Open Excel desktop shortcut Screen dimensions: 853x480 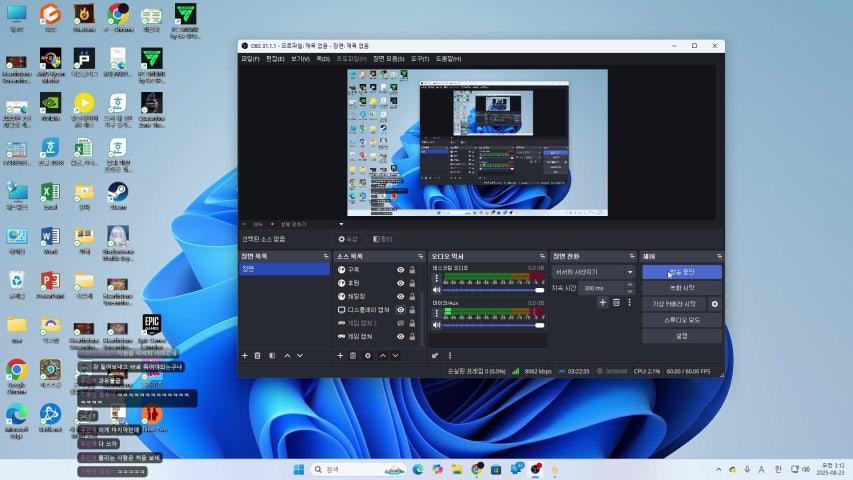tap(50, 196)
